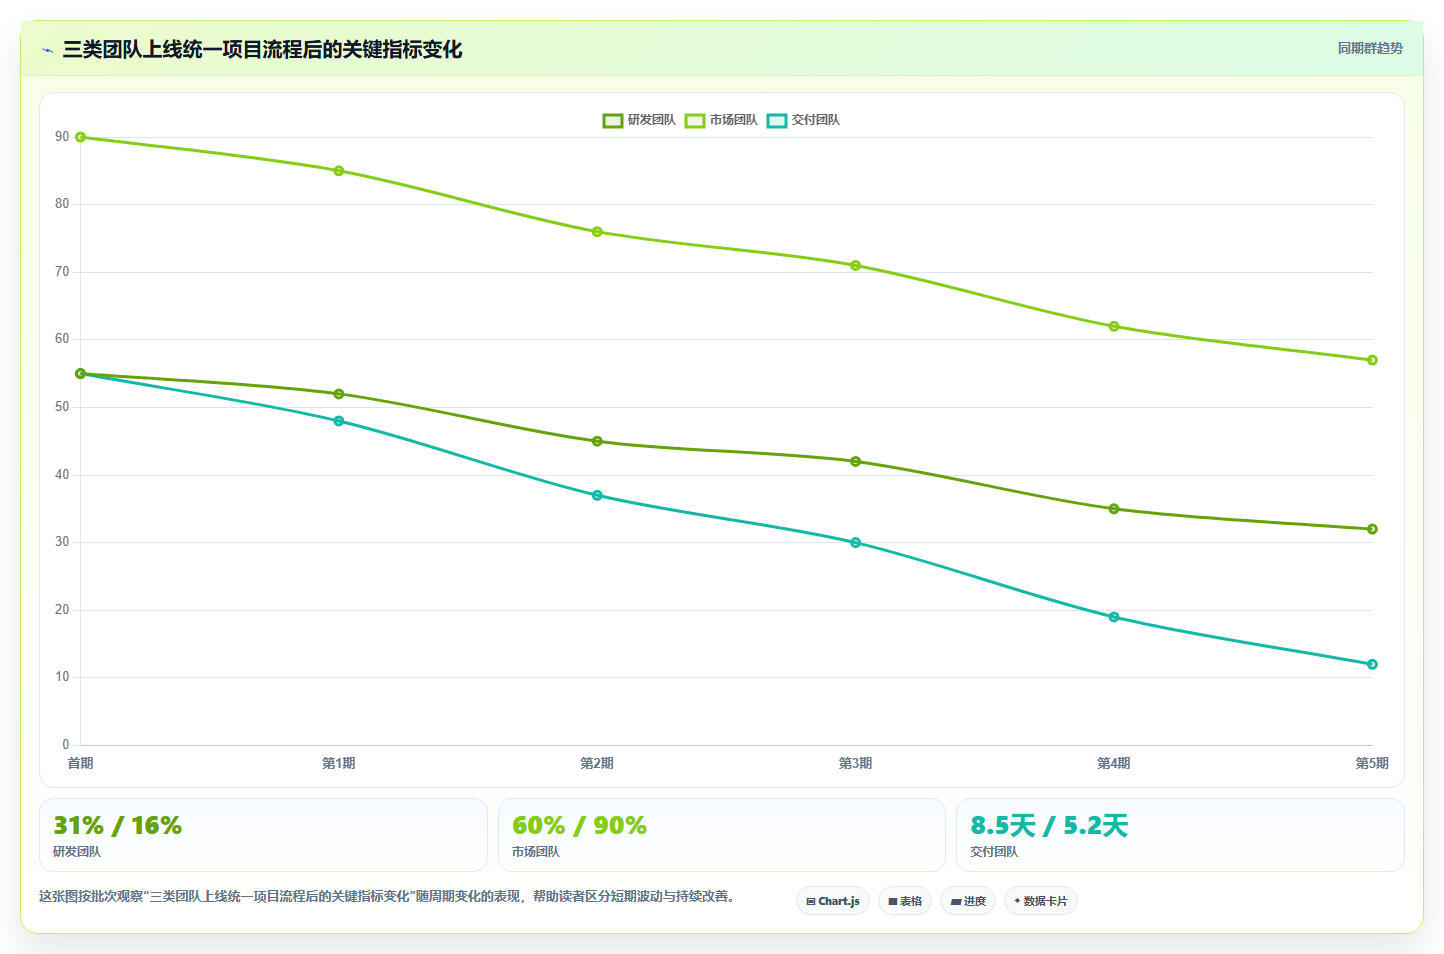Click 研发团队 data point at 第5期 (32)
Image resolution: width=1444 pixels, height=954 pixels.
[x=1372, y=529]
